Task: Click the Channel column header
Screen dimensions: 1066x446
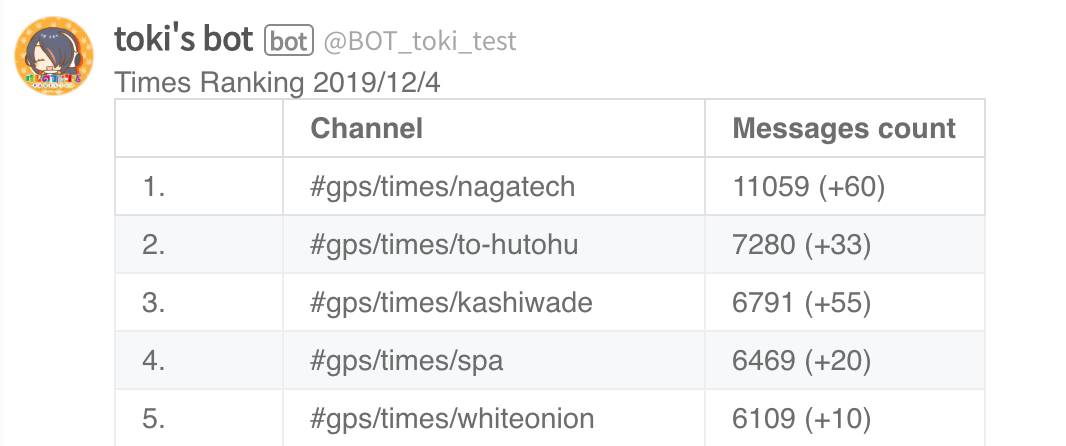Action: 366,128
